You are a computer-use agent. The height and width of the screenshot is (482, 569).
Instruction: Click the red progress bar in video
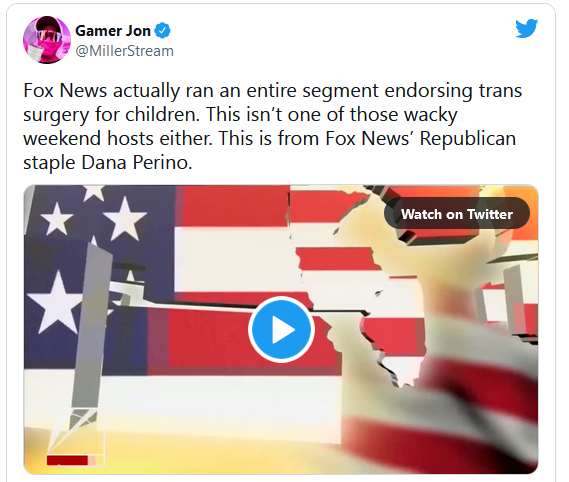click(67, 460)
